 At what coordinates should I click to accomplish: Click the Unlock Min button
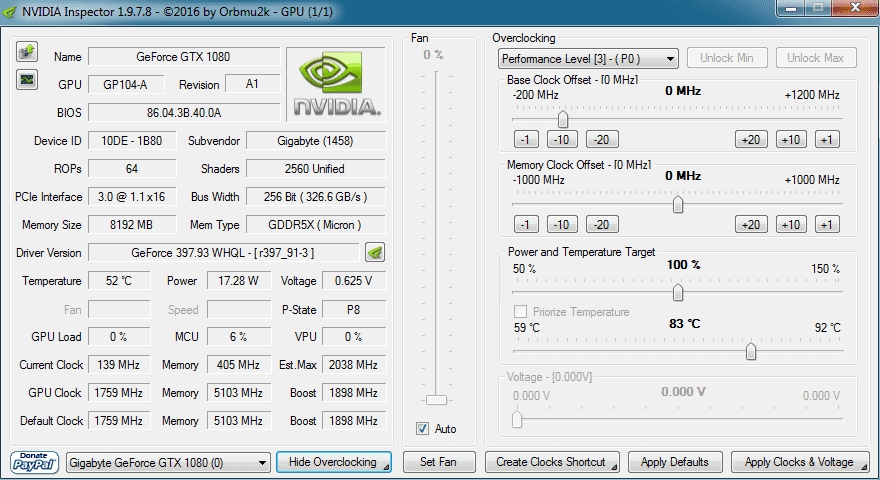click(726, 58)
